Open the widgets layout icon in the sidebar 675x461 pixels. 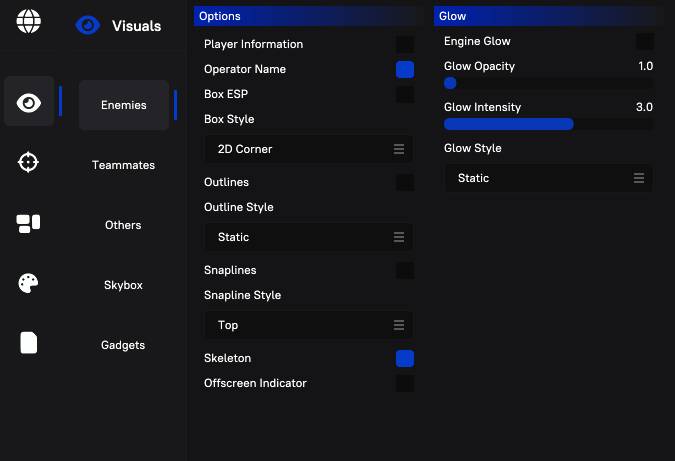[x=29, y=224]
